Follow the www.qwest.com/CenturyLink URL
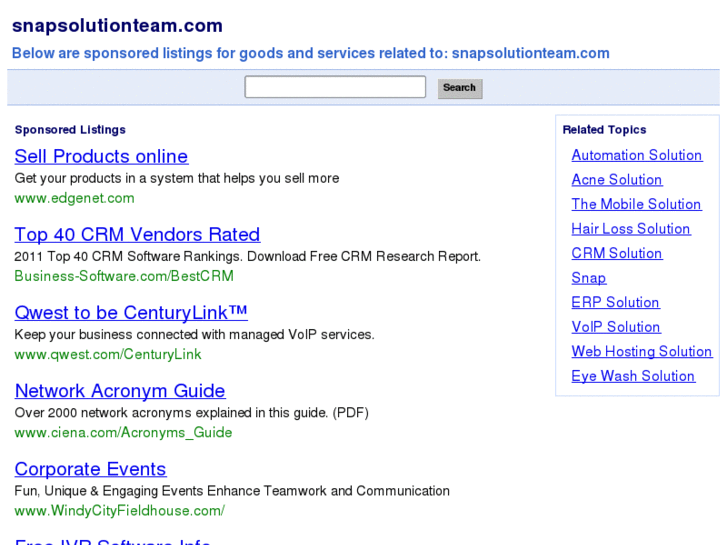This screenshot has width=727, height=545. [x=108, y=354]
